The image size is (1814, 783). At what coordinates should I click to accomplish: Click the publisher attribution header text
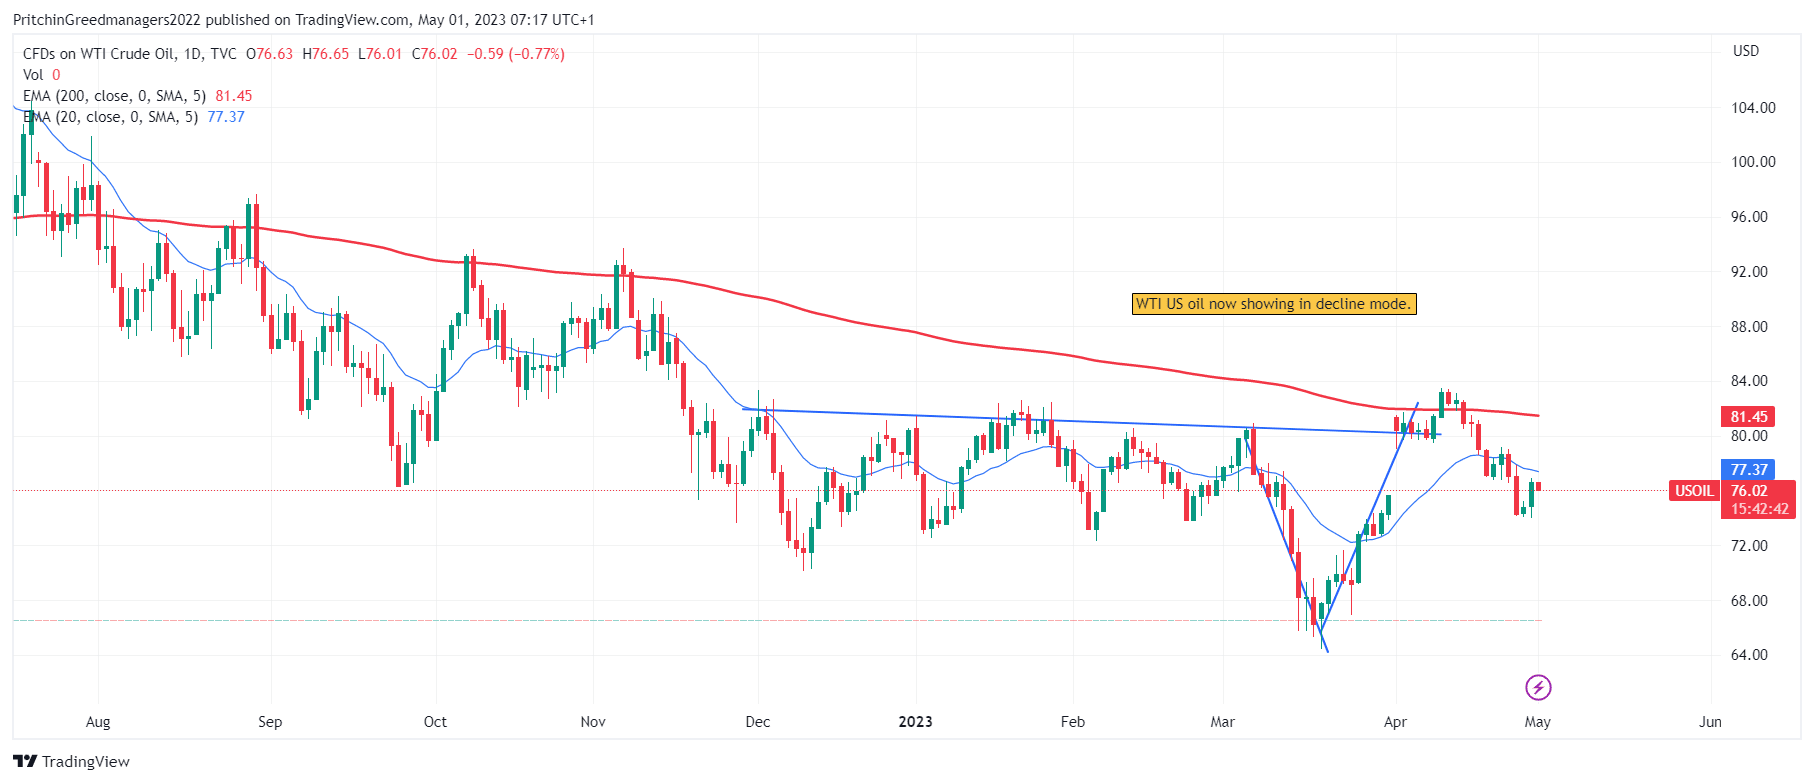pos(303,20)
